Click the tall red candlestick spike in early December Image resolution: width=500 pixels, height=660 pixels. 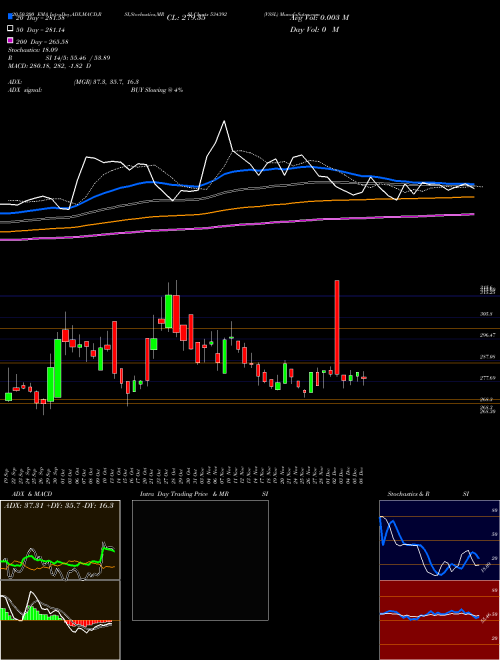337,327
